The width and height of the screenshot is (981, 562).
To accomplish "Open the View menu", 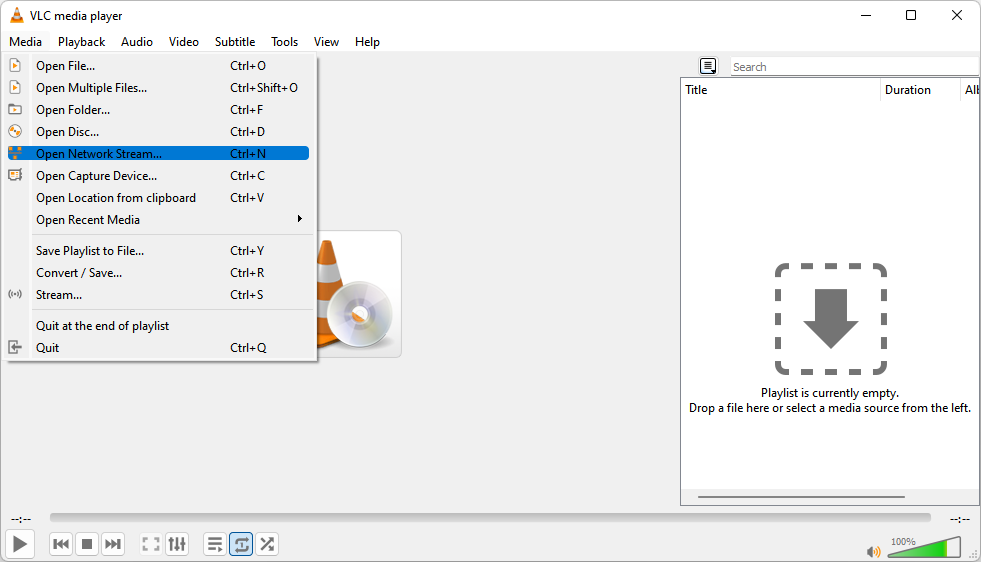I will (326, 42).
